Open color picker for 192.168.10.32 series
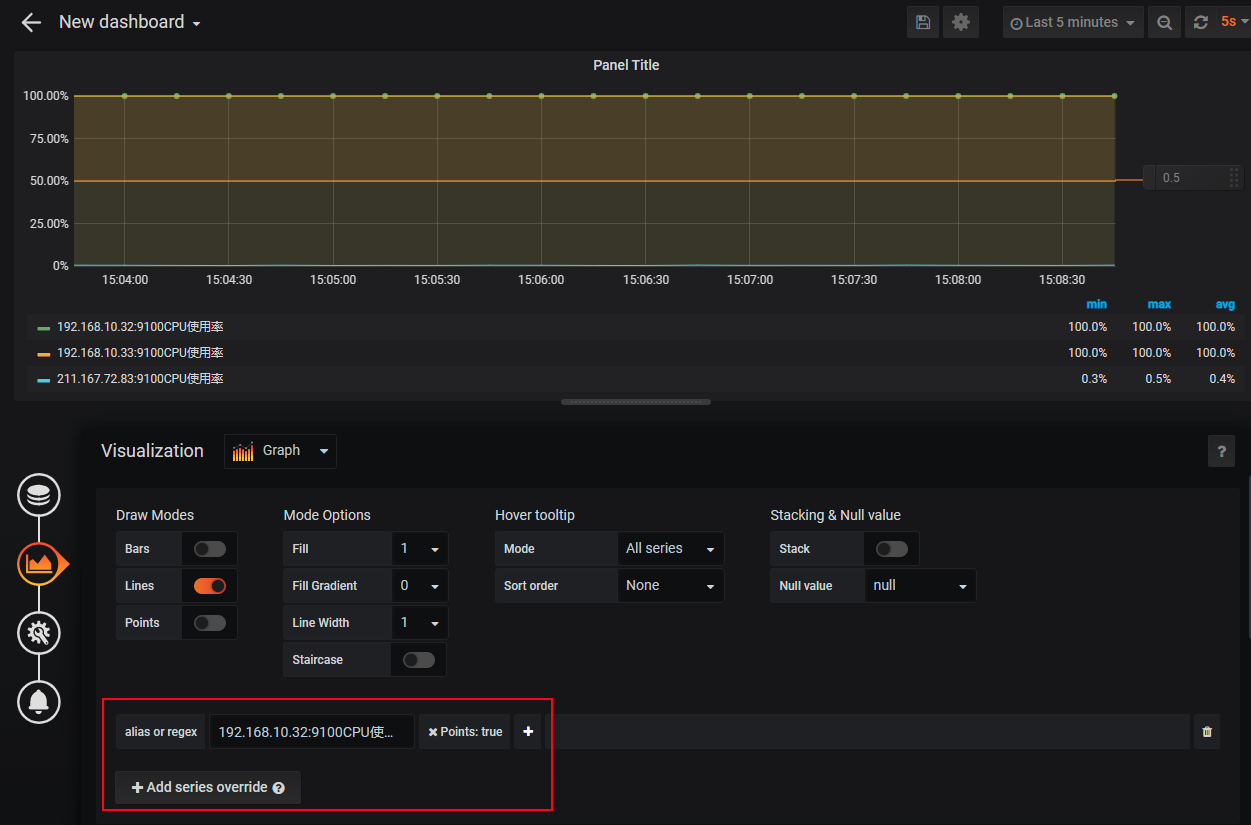 (43, 328)
